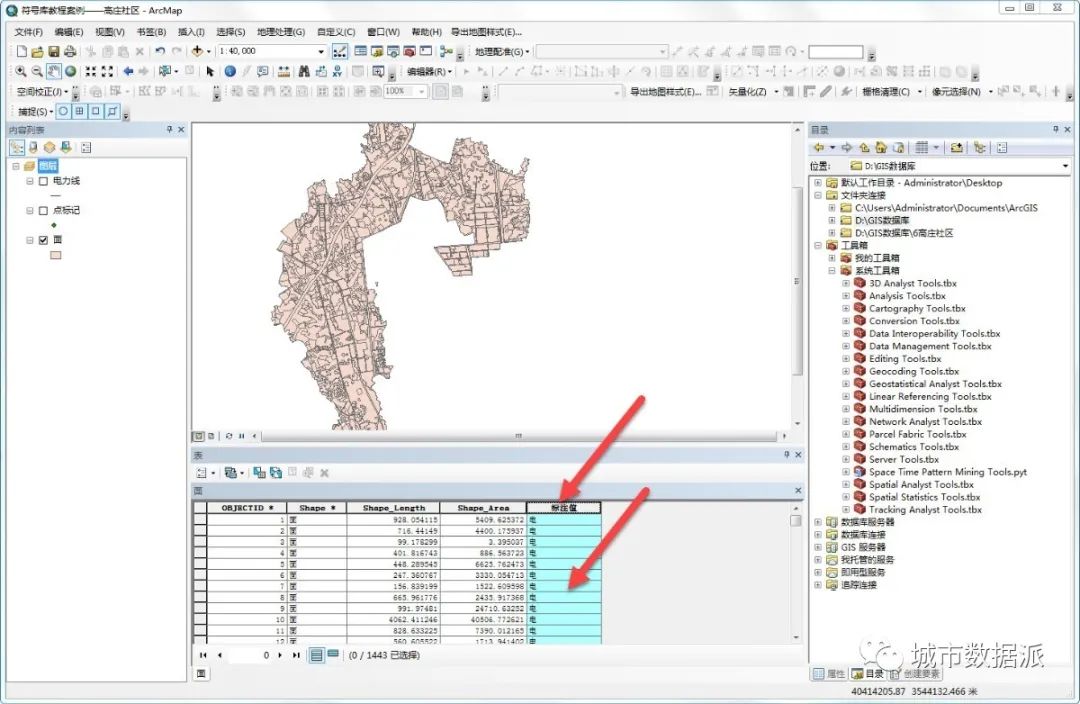Open the map scale 1:40,000 dropdown

click(x=321, y=52)
